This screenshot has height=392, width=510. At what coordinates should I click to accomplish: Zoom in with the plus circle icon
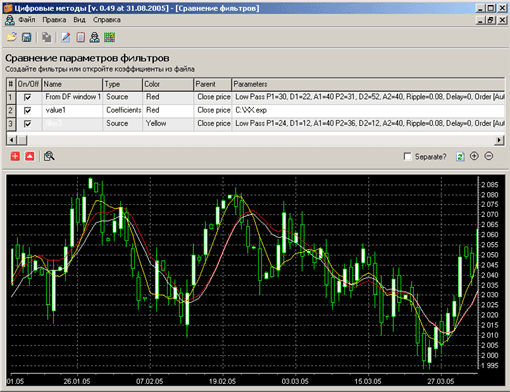[474, 156]
